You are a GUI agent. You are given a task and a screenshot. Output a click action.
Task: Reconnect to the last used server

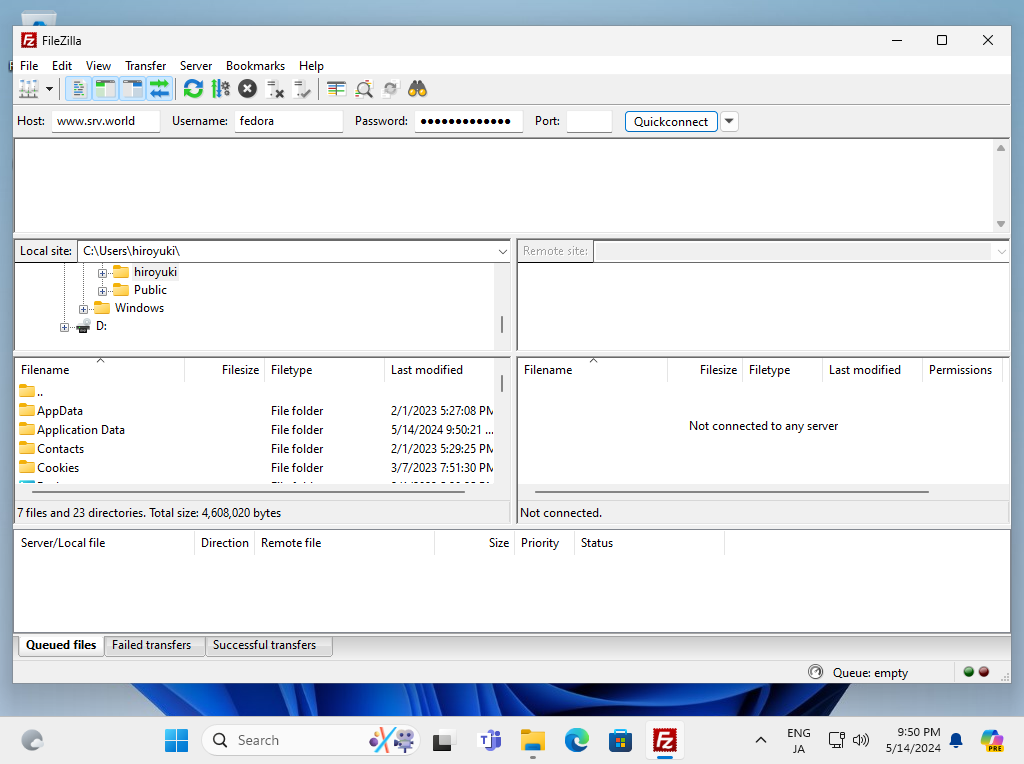302,89
